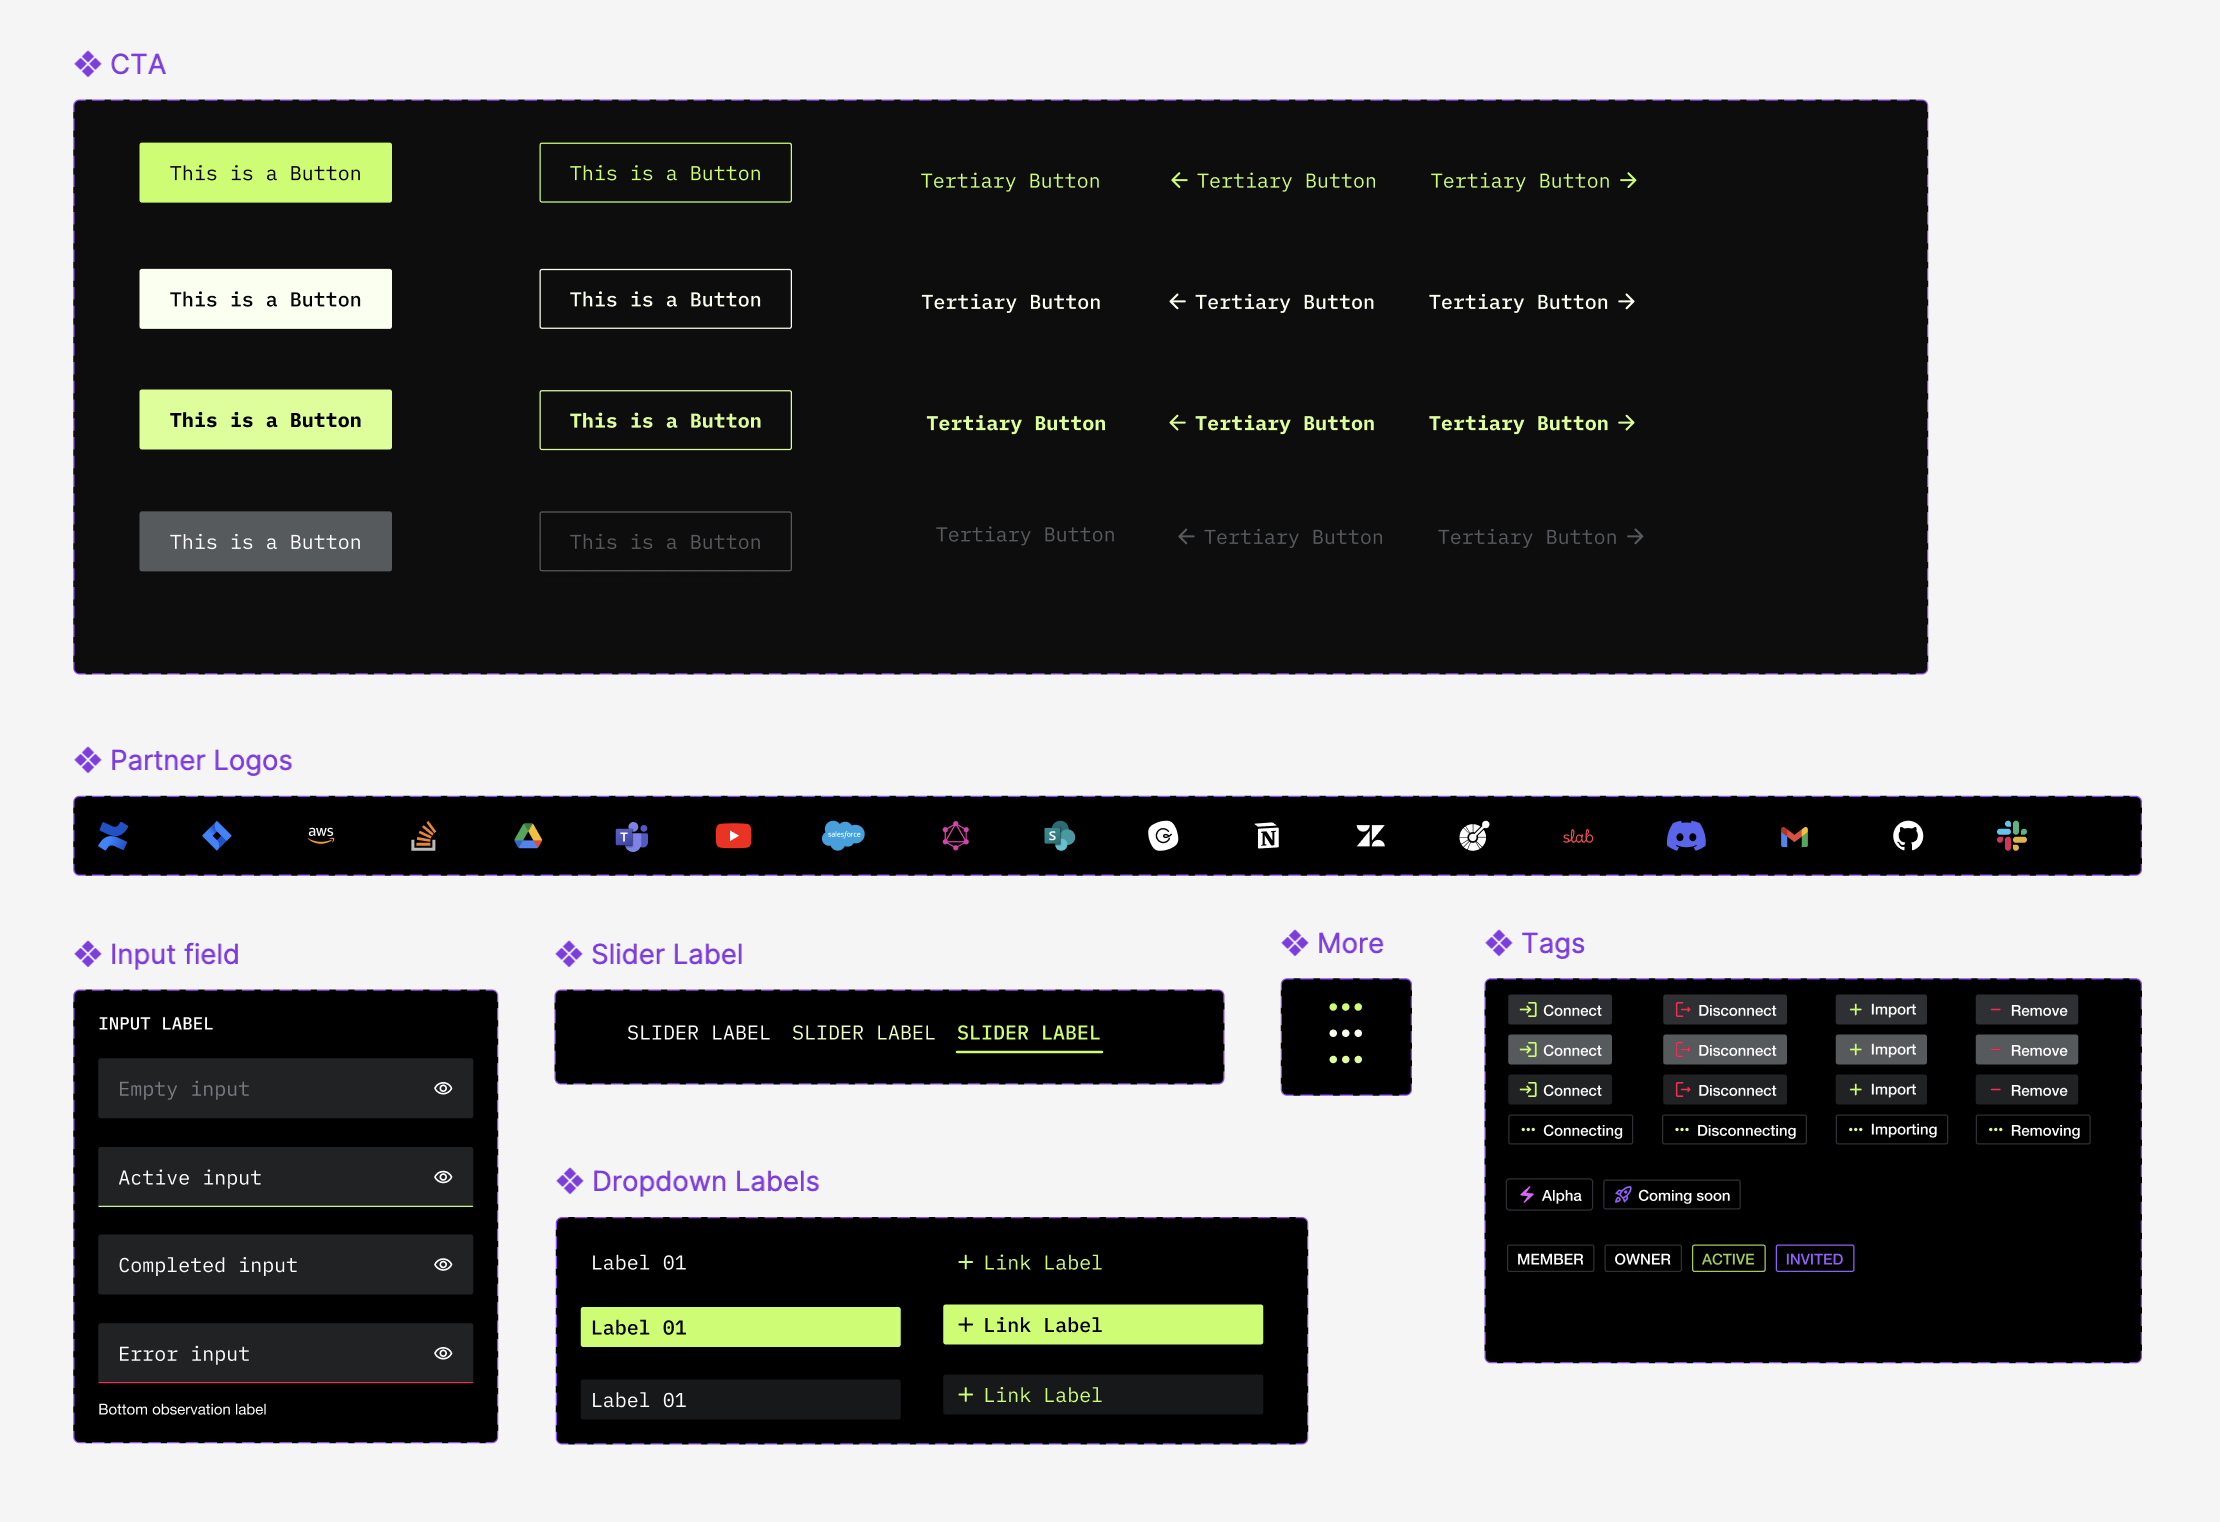Select the Slack logo at the row's end
The width and height of the screenshot is (2220, 1522).
[2011, 836]
